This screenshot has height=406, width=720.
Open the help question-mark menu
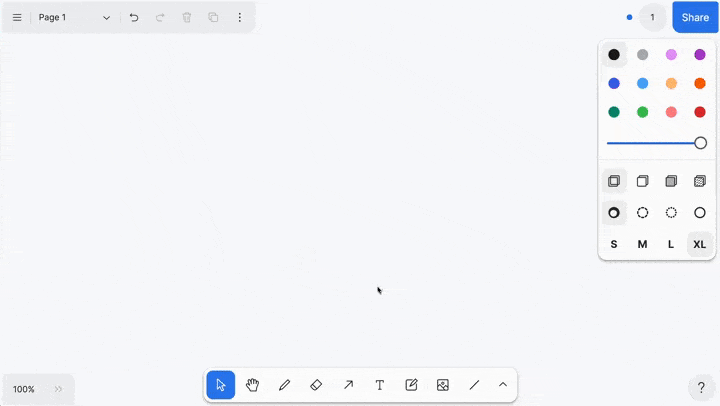point(701,388)
